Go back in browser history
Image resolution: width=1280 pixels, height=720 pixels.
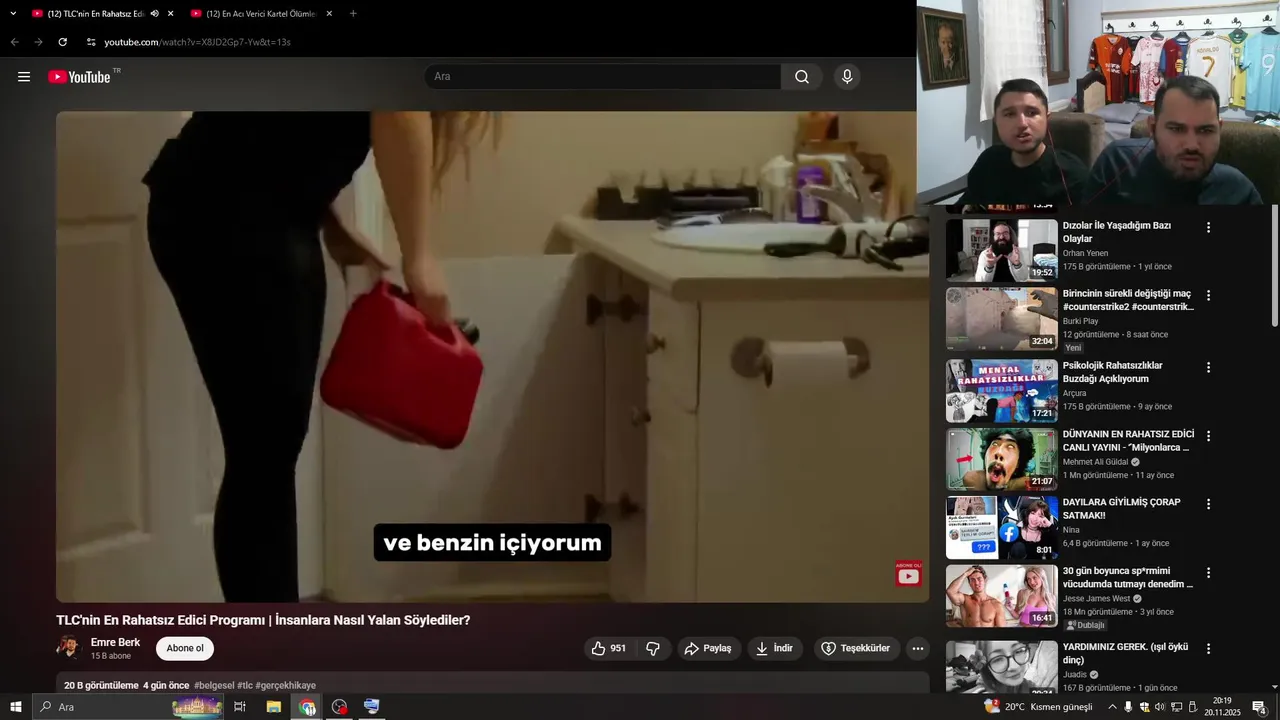14,42
